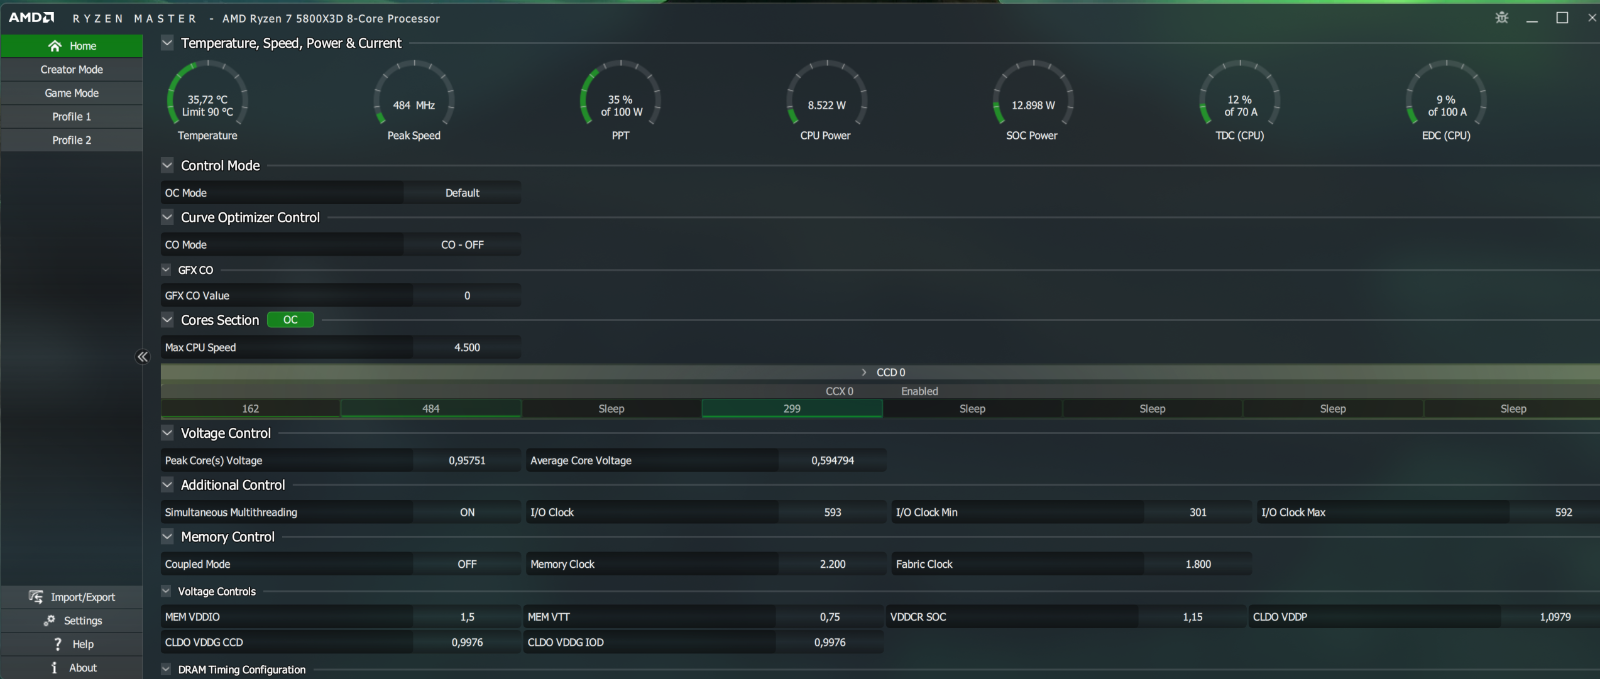Collapse the Memory Control section

[167, 537]
